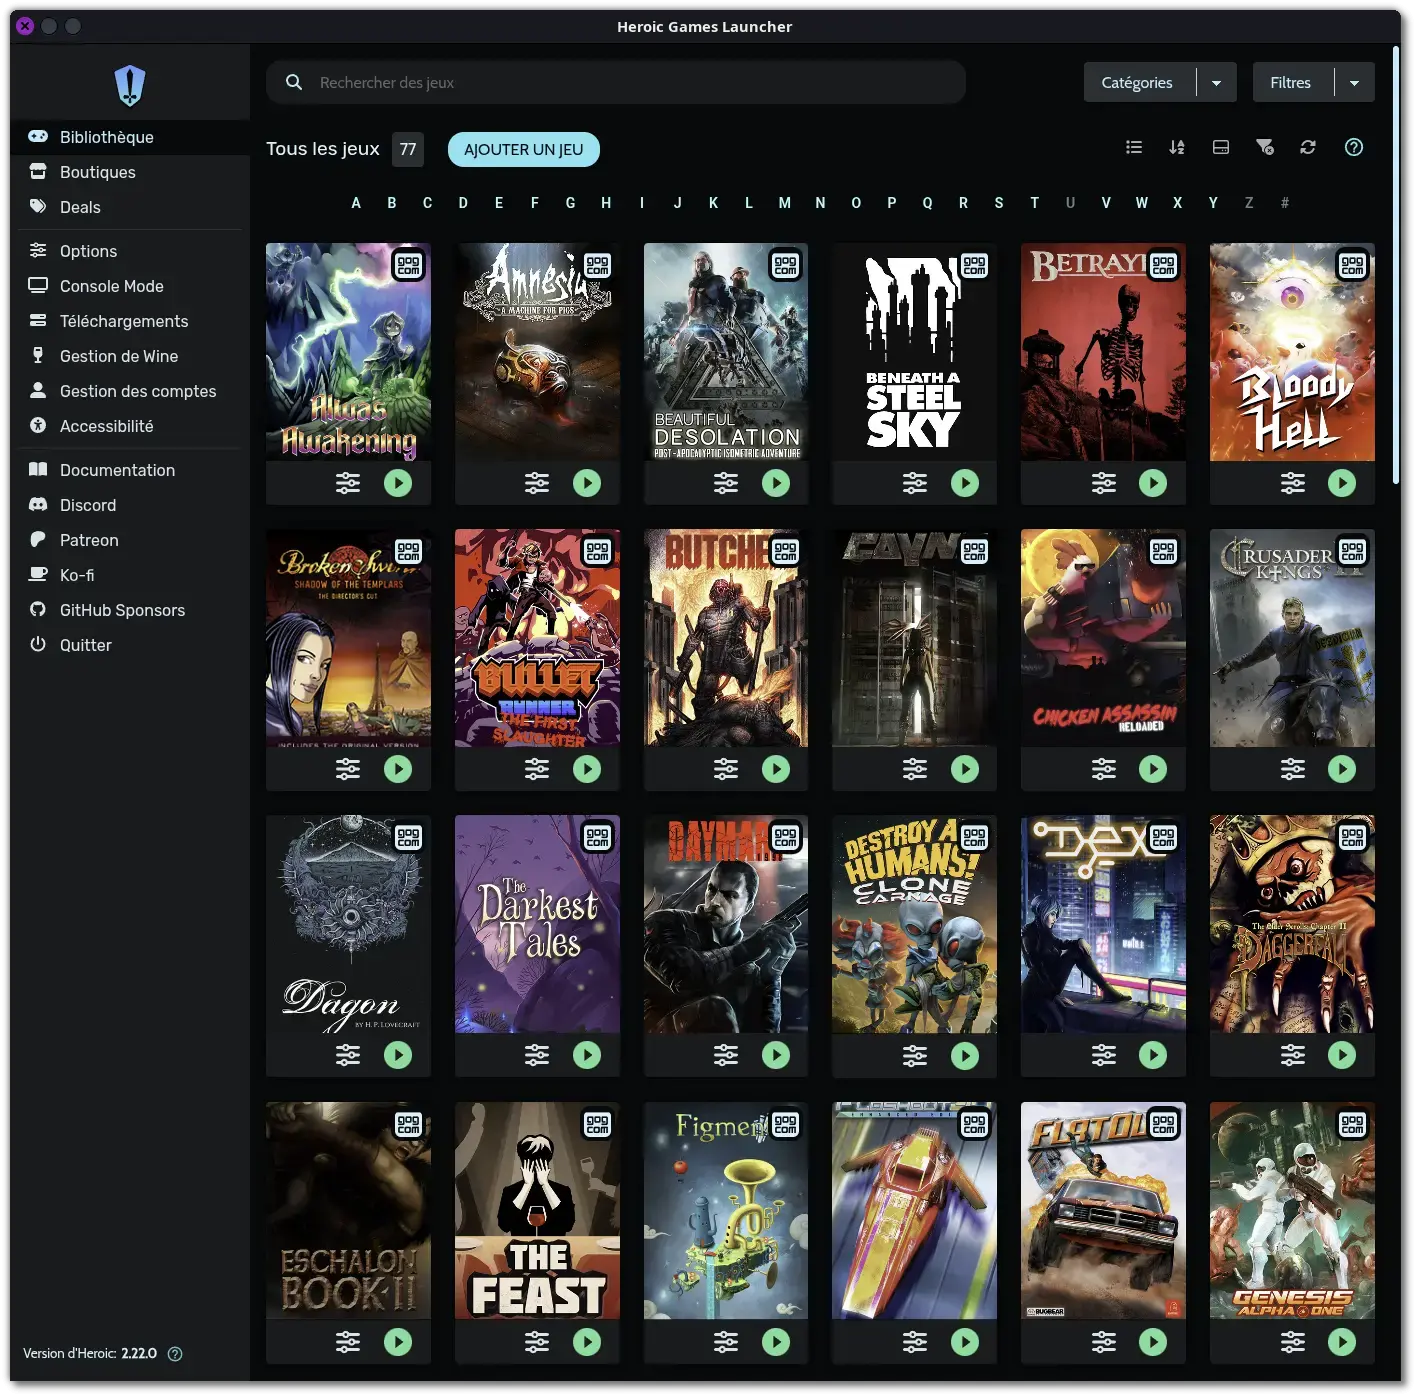1417x1397 pixels.
Task: Play Alwa's Awakening
Action: pyautogui.click(x=398, y=483)
